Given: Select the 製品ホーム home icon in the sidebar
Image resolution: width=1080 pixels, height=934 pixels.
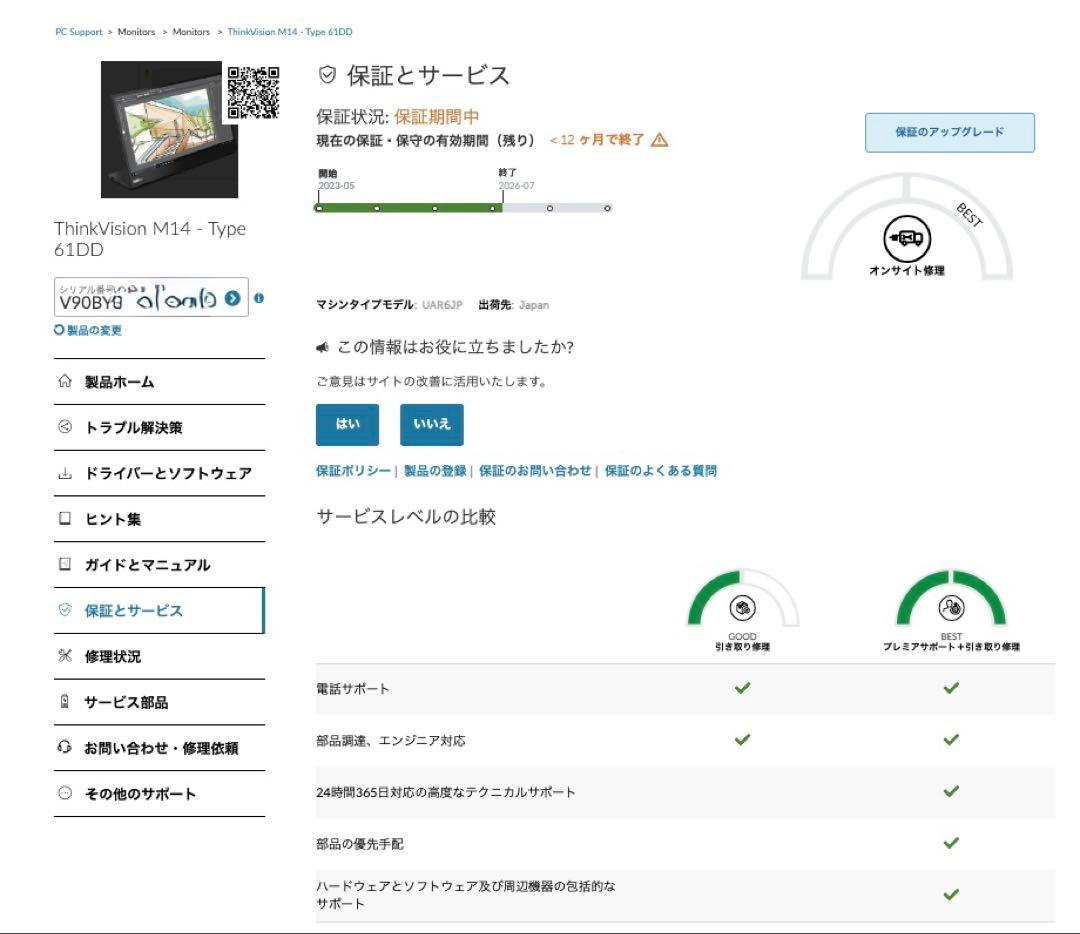Looking at the screenshot, I should (66, 381).
